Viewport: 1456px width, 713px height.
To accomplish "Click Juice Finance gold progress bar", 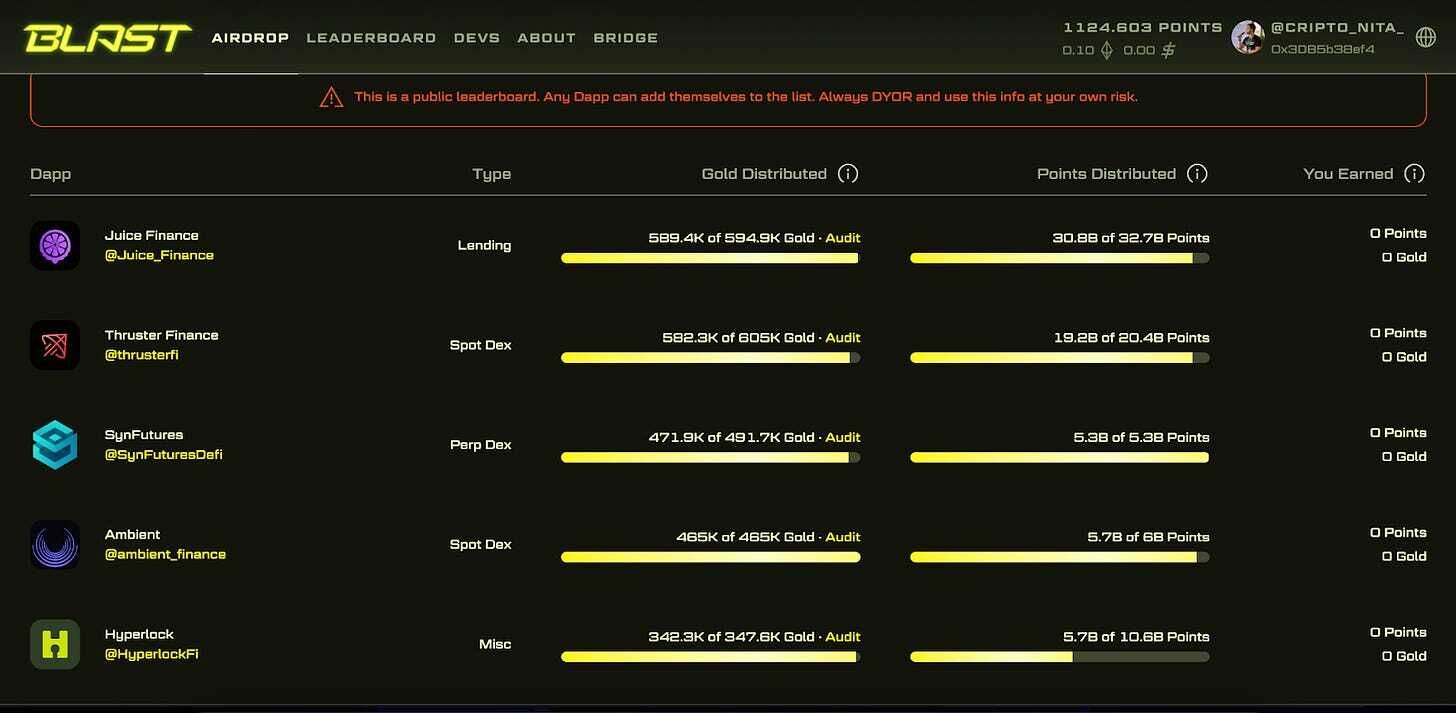I will 710,258.
